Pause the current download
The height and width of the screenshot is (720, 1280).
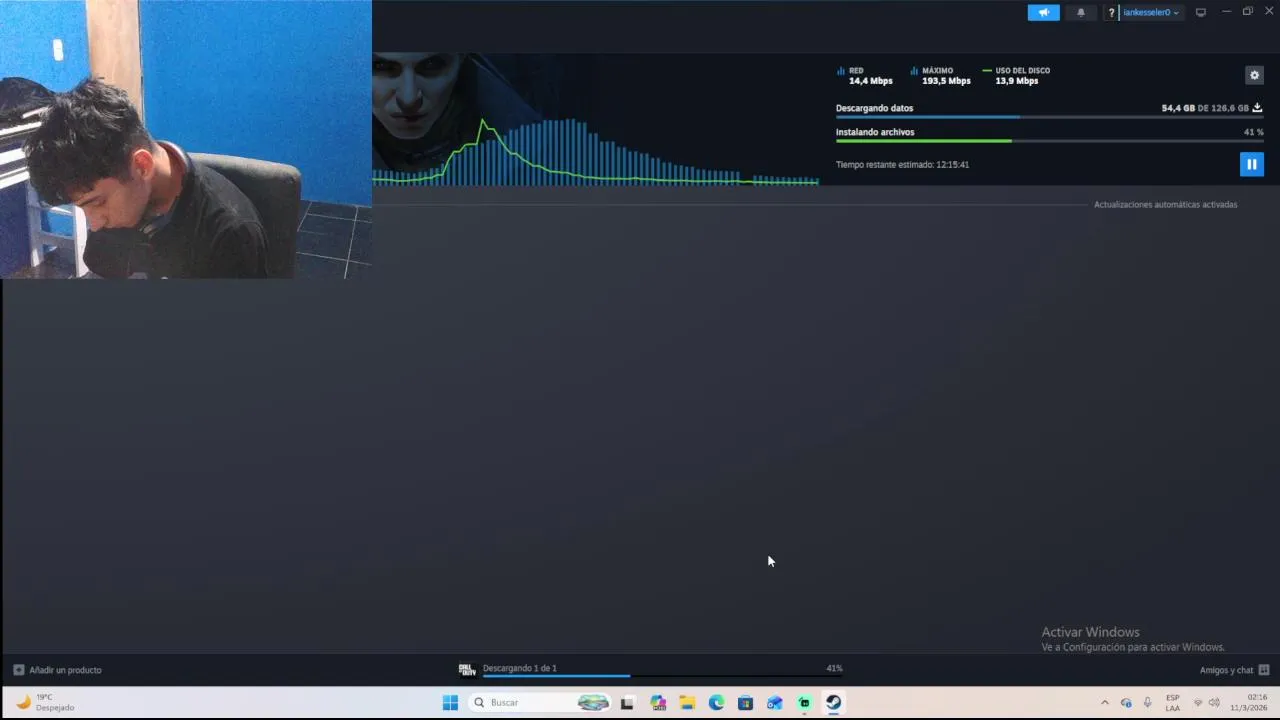coord(1251,164)
